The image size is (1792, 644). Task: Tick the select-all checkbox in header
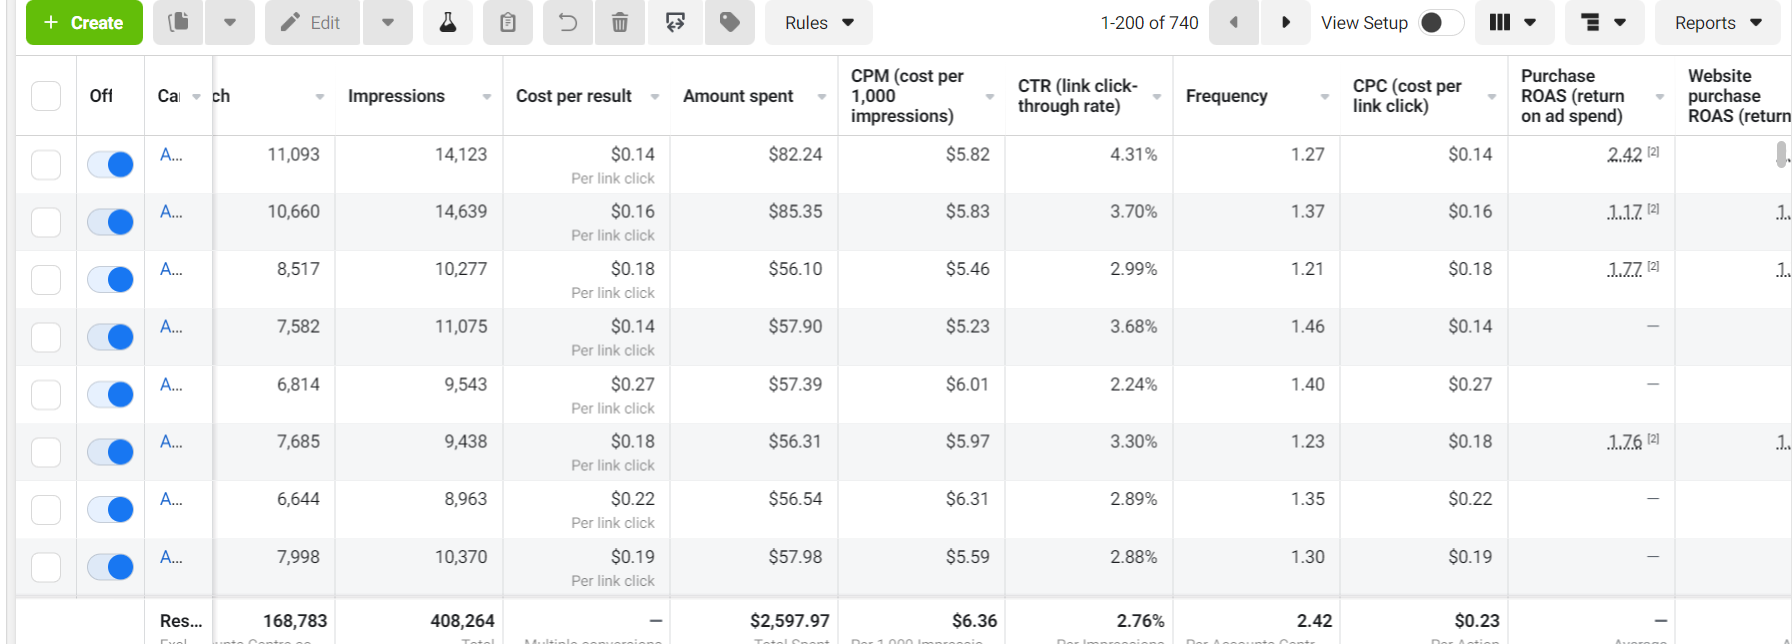point(46,96)
